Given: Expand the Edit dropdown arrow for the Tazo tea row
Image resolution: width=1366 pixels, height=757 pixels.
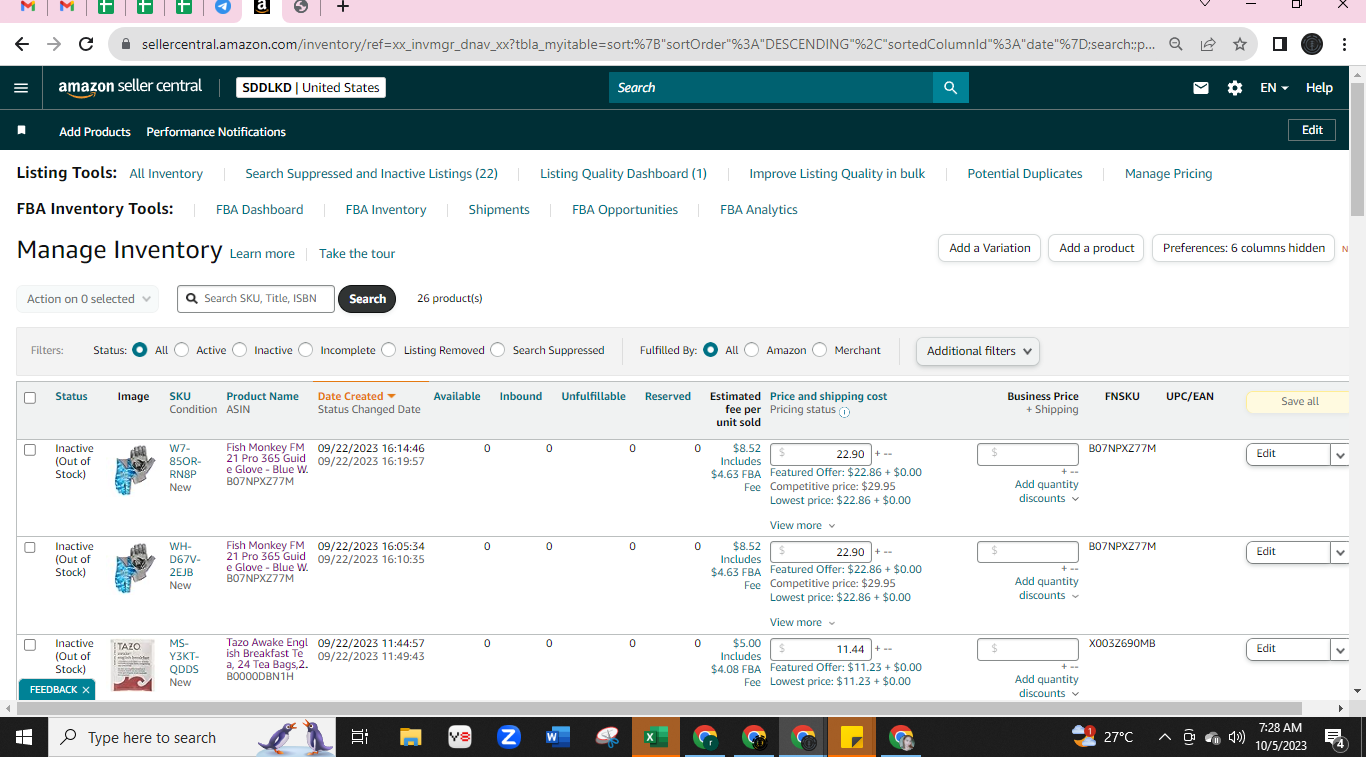Looking at the screenshot, I should click(1340, 649).
